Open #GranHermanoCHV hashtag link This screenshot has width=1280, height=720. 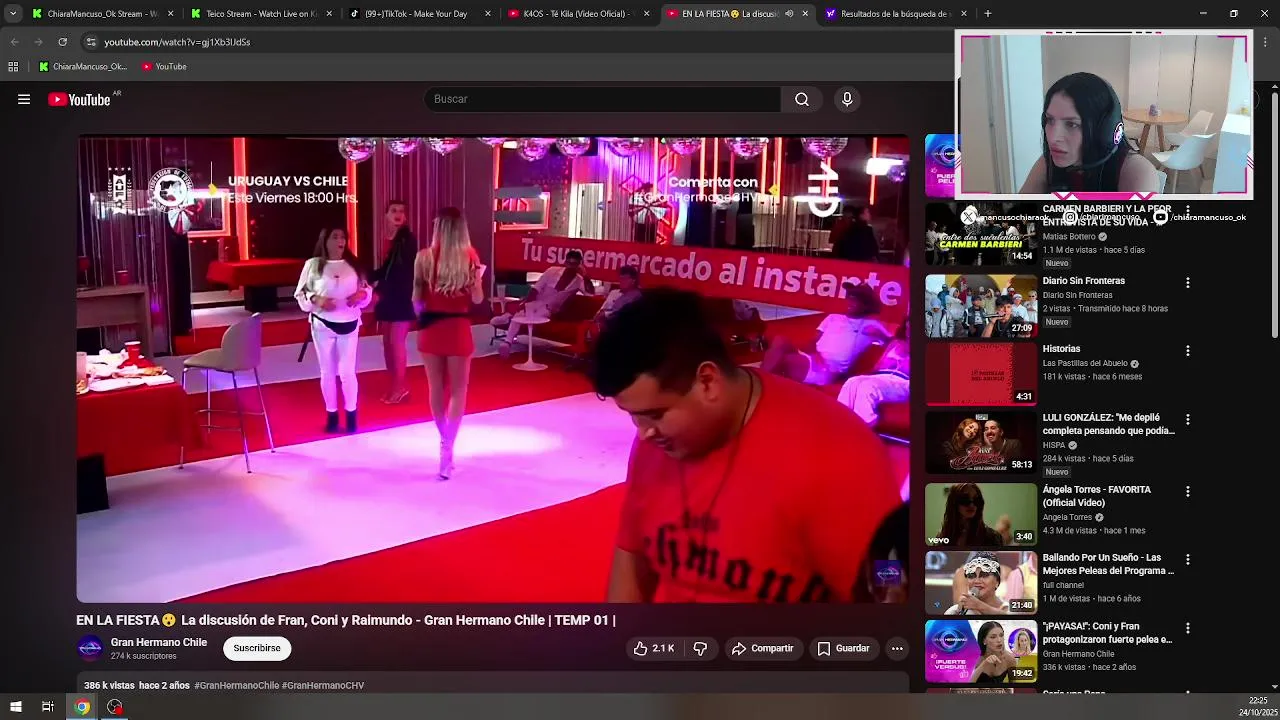click(x=323, y=686)
